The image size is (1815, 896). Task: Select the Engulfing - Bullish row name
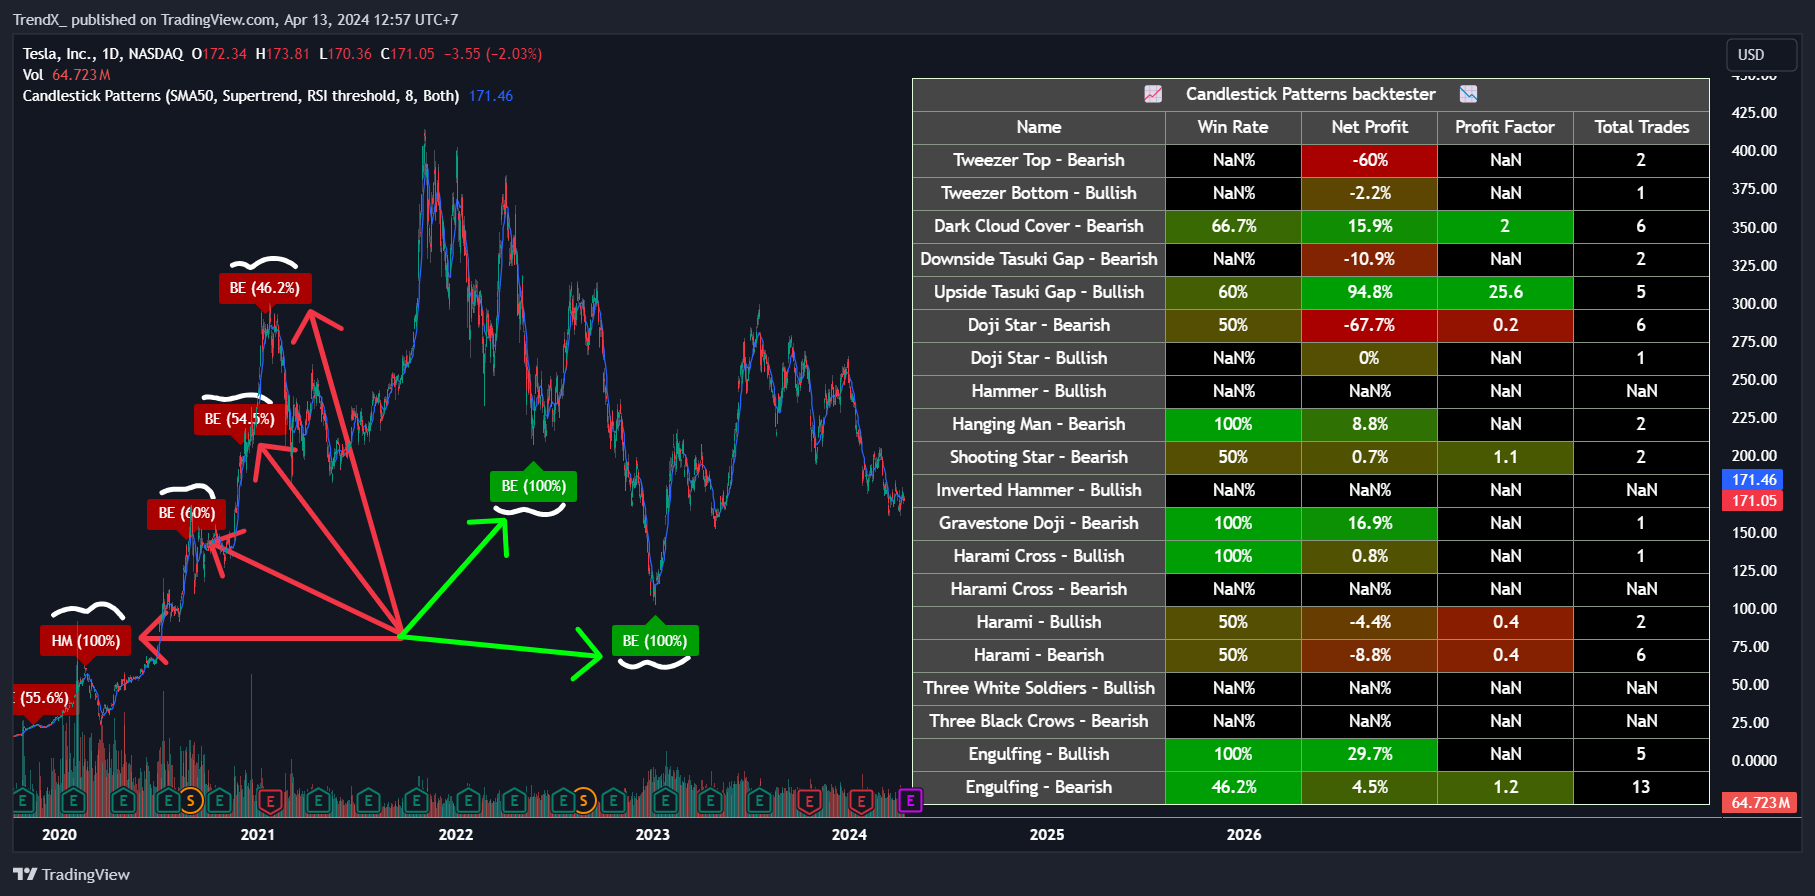(1039, 754)
